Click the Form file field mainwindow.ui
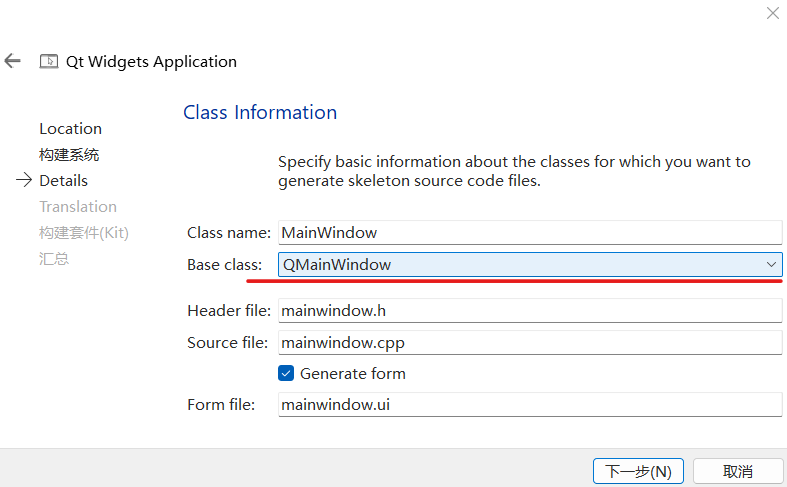 (530, 405)
